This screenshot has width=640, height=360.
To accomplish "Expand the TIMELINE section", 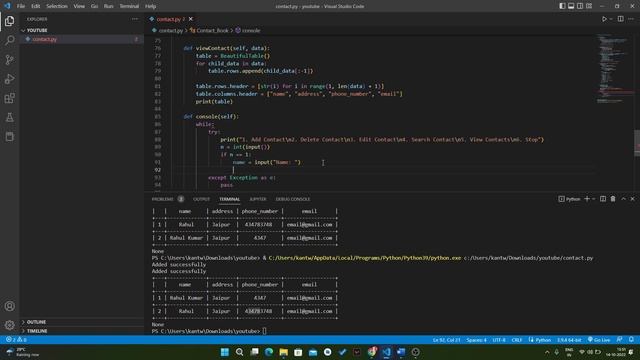I will 82,331.
